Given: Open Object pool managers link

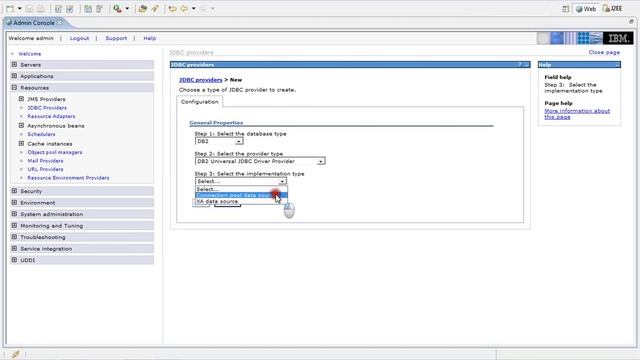Looking at the screenshot, I should coord(55,152).
